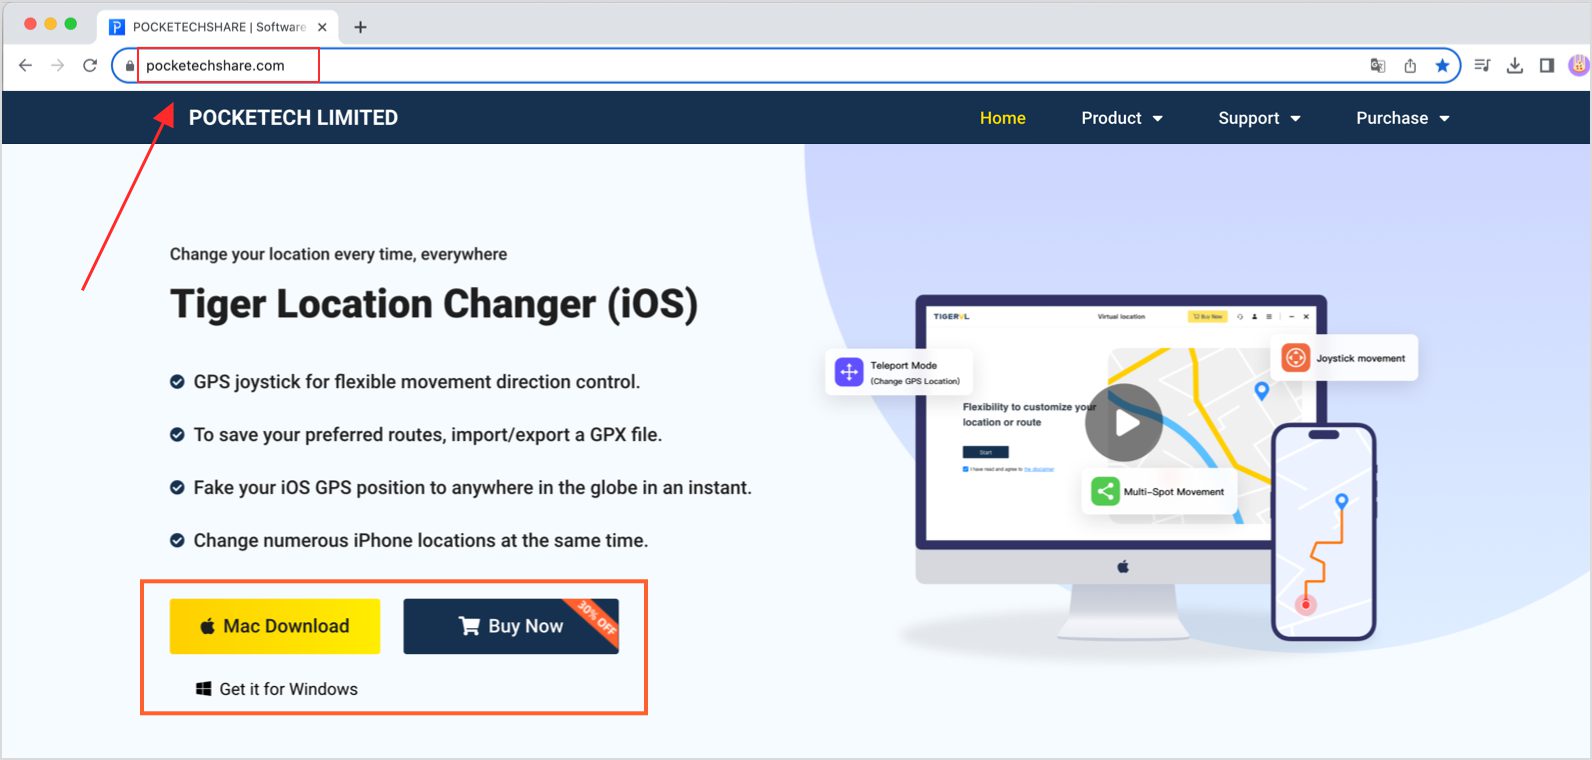Click the yellow Mac Download button
Viewport: 1592px width, 760px height.
(x=275, y=626)
